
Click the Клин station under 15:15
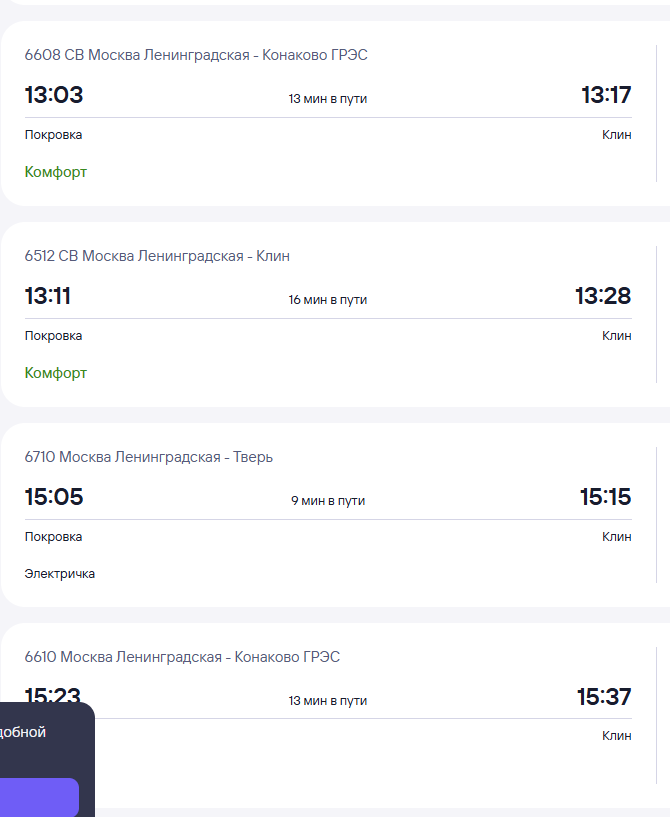(616, 537)
